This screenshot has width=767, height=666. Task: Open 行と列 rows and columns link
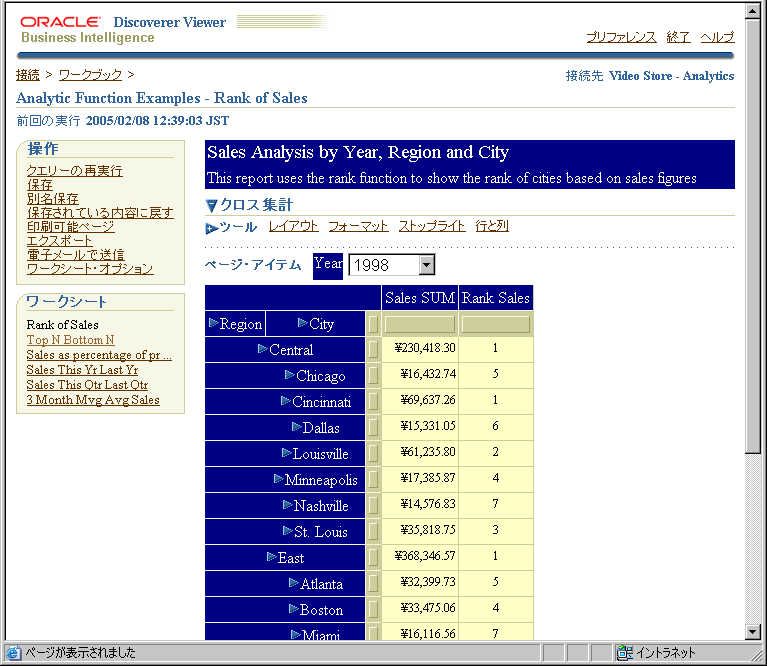(492, 226)
